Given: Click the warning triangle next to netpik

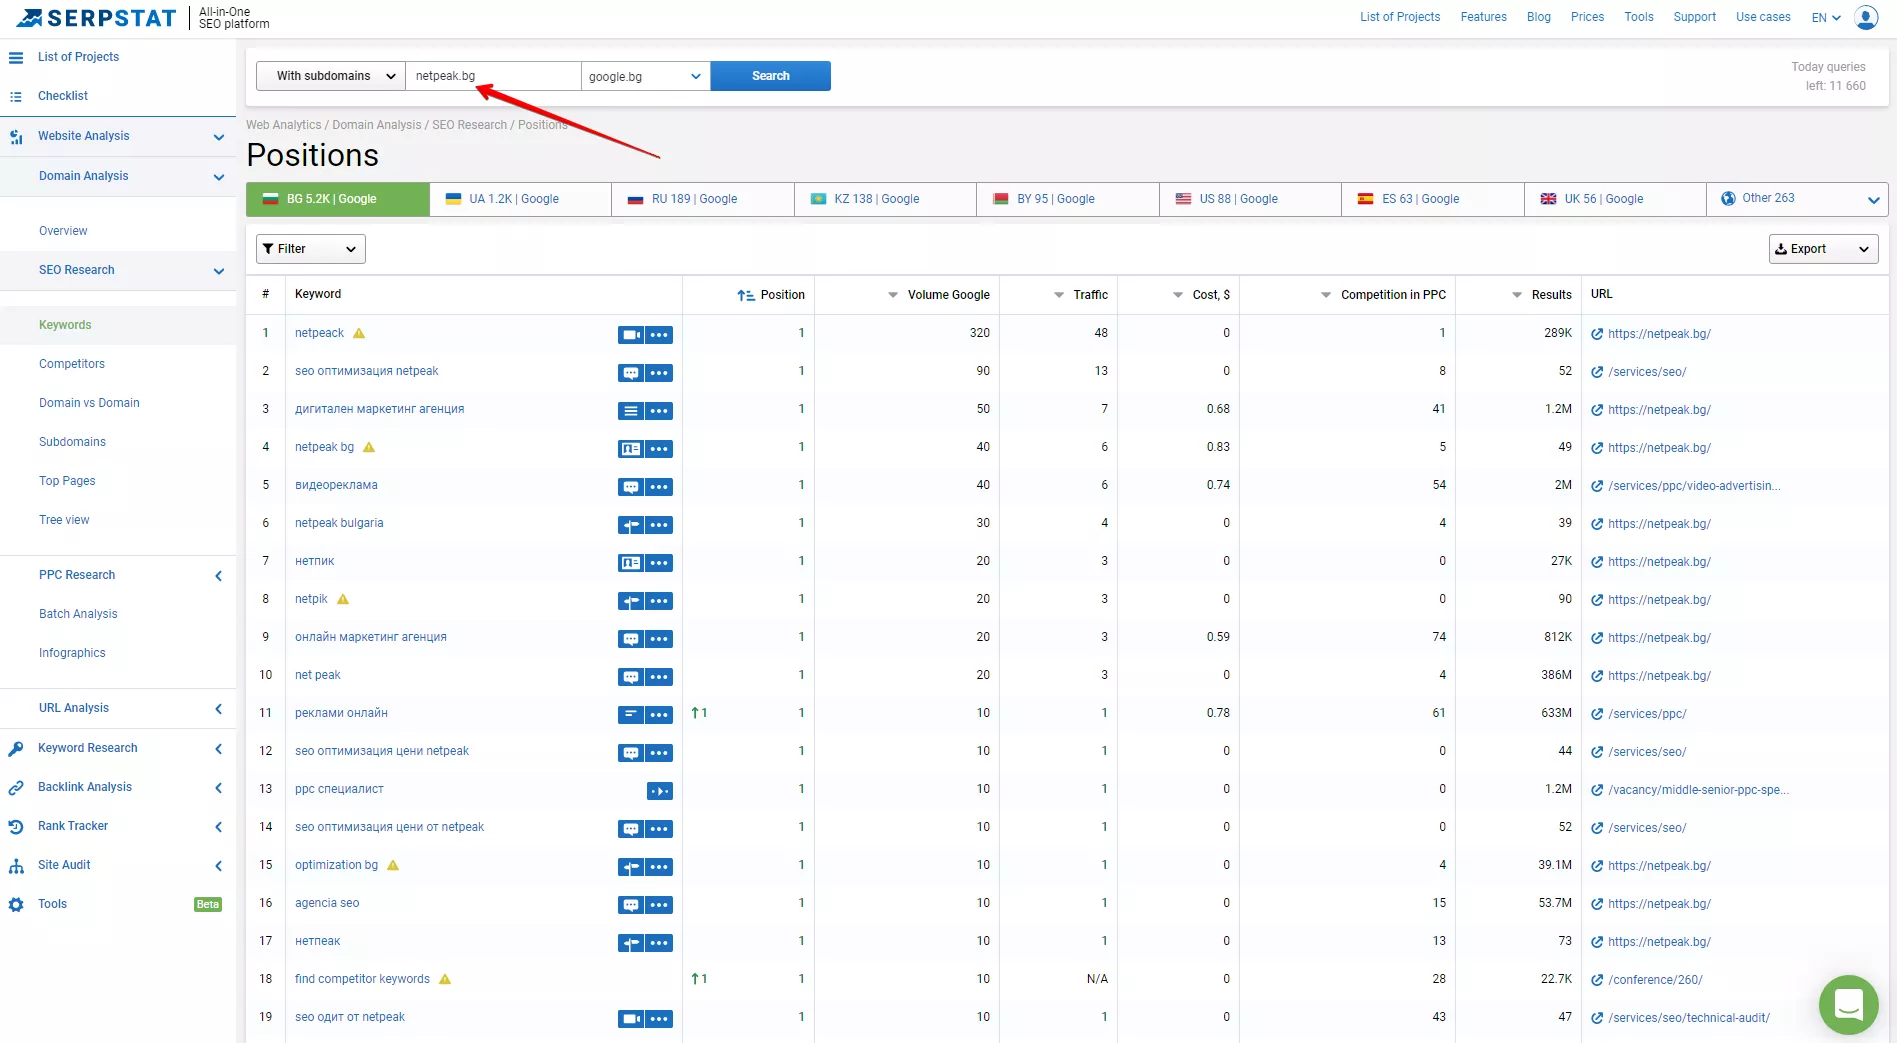Looking at the screenshot, I should point(343,599).
